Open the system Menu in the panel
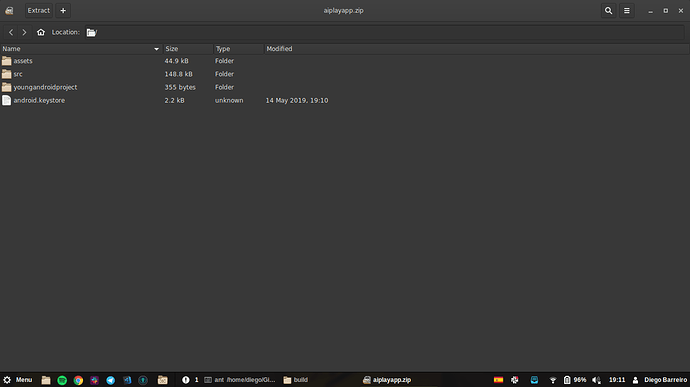Image resolution: width=690 pixels, height=387 pixels. coord(18,380)
